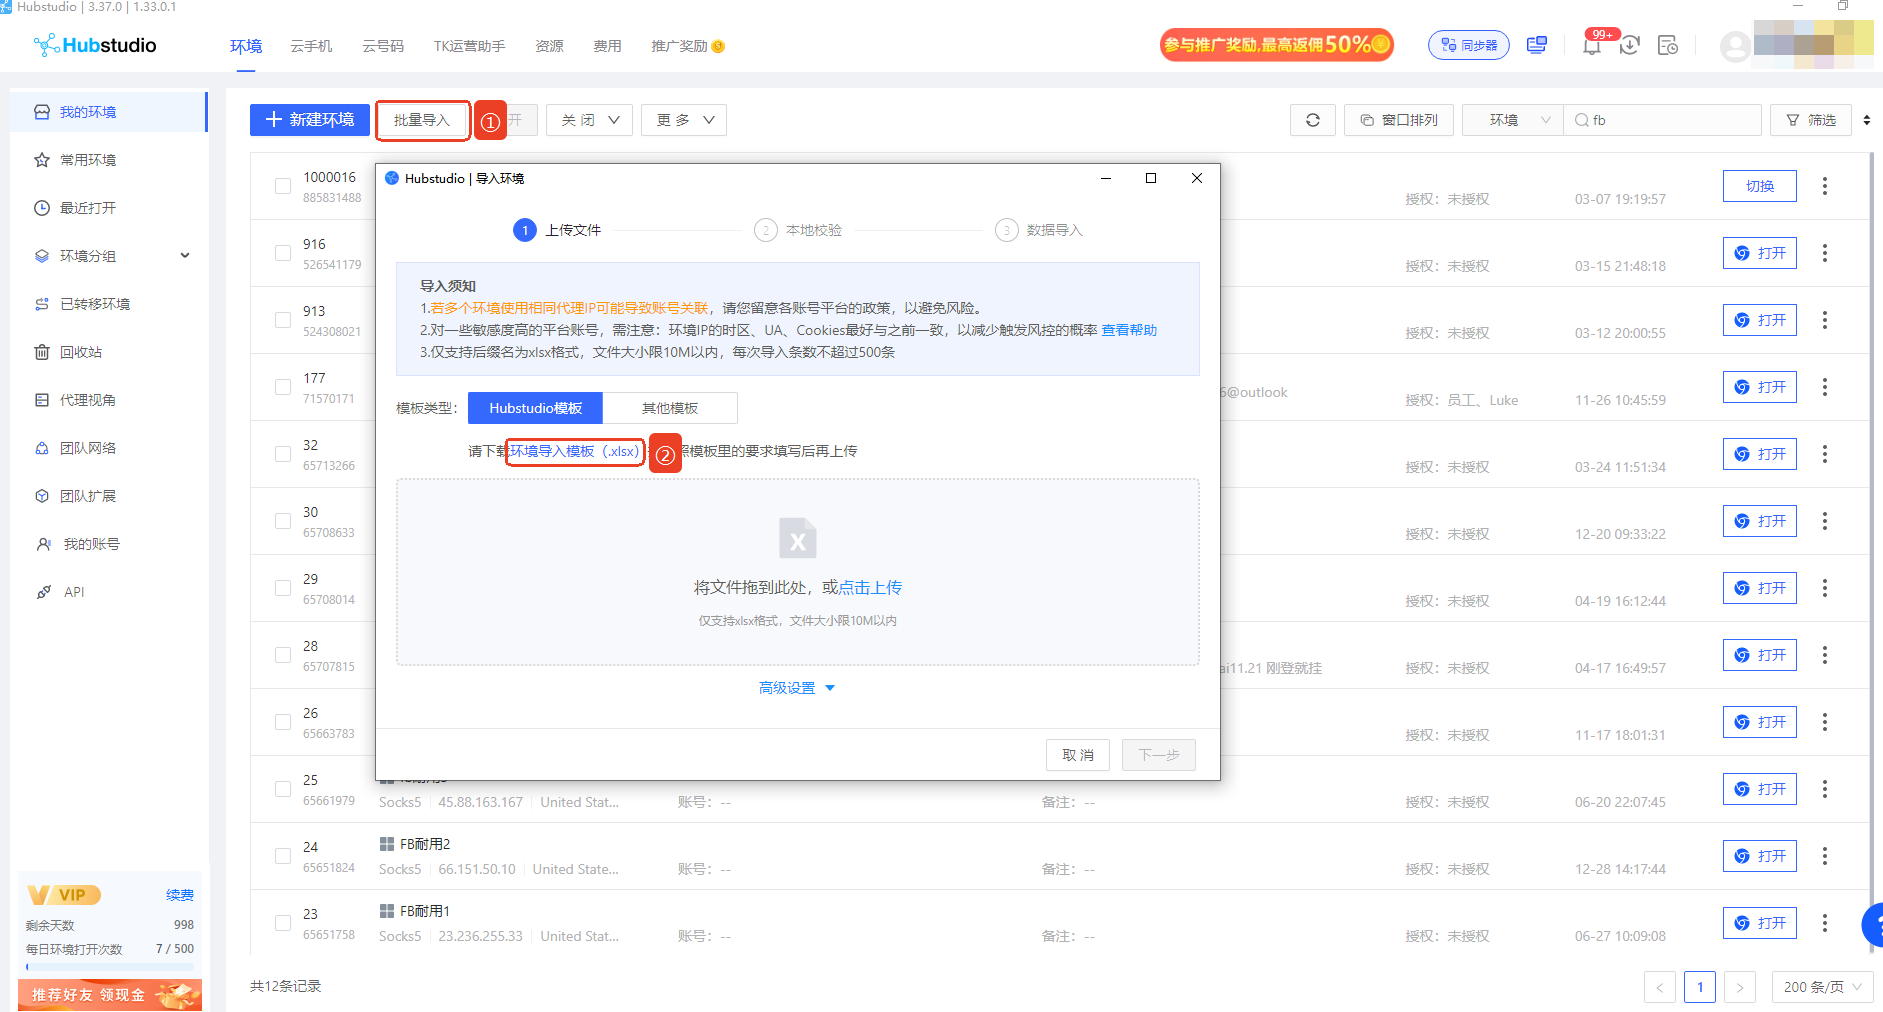The width and height of the screenshot is (1883, 1012).
Task: Open more options for row 1000016
Action: point(1825,186)
